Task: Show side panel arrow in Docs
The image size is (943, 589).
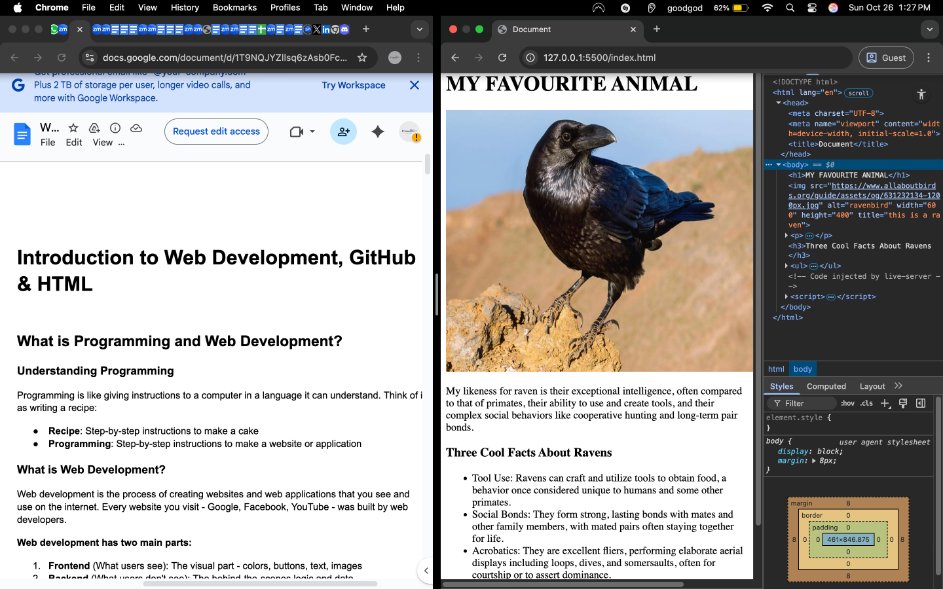Action: (x=425, y=570)
